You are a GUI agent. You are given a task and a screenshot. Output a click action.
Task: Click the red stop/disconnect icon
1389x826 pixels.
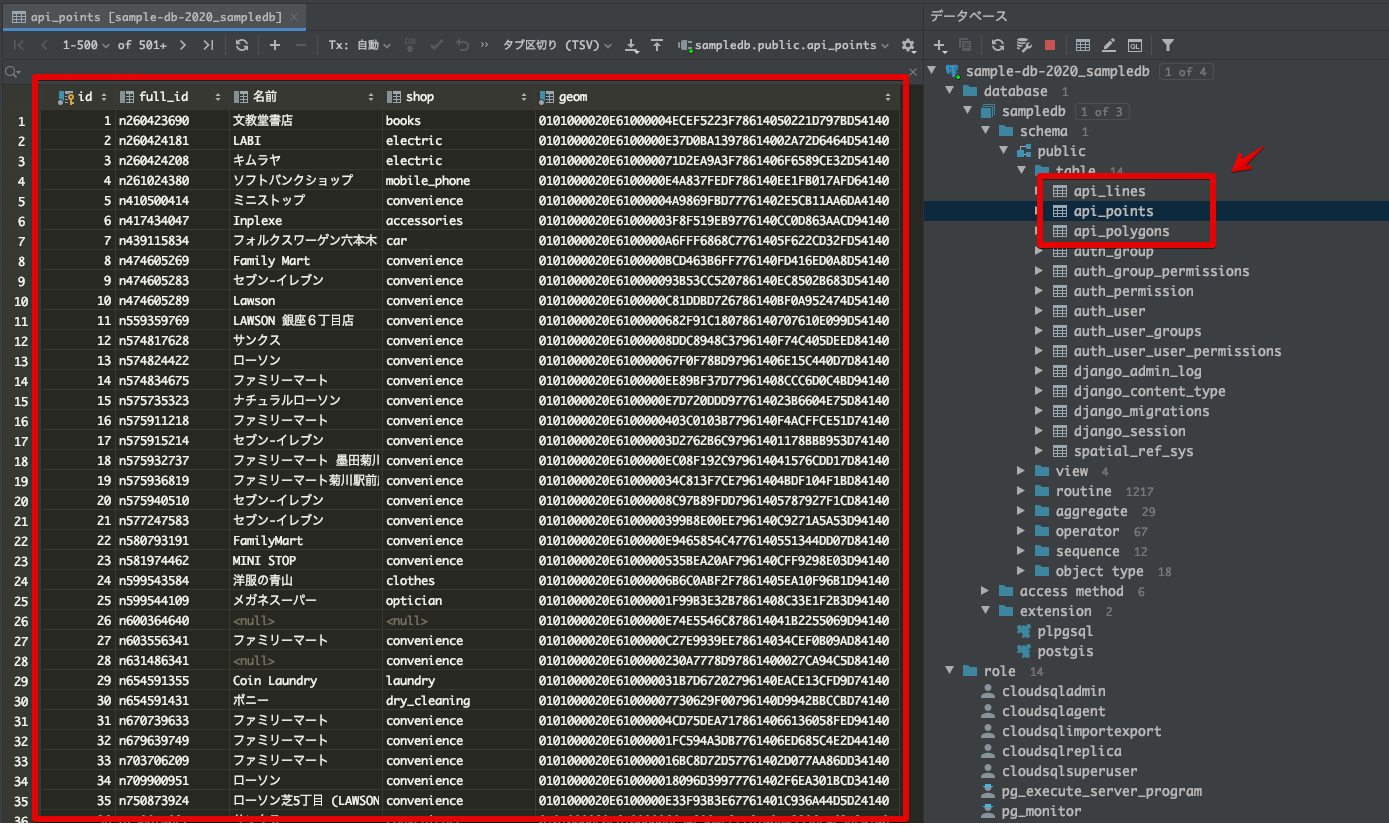pos(1050,45)
